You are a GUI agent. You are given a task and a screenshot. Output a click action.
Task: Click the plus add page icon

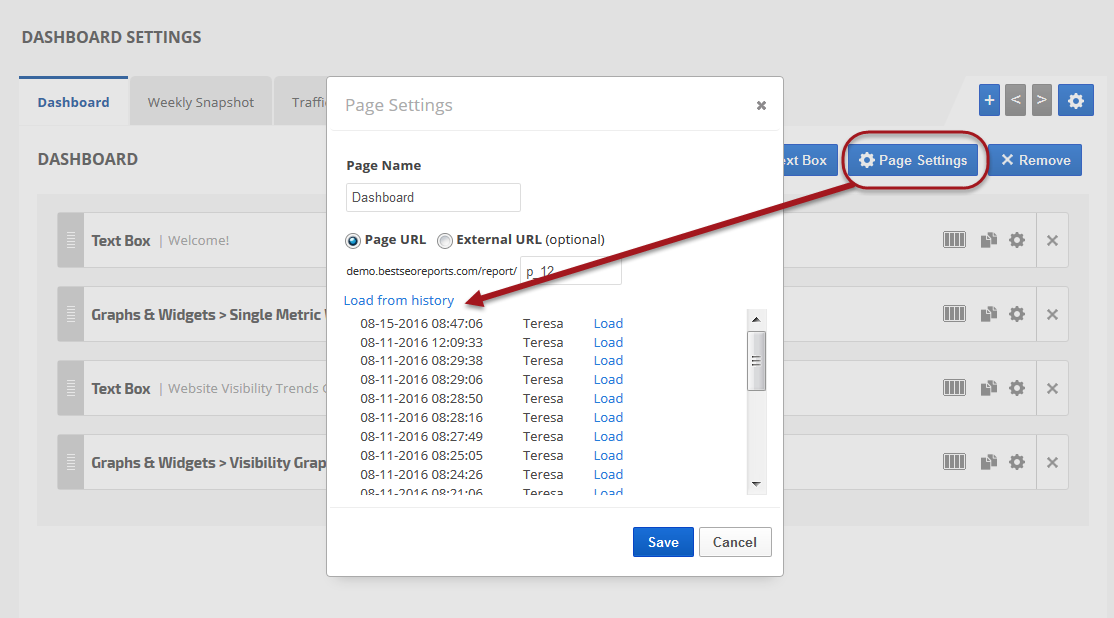point(990,100)
